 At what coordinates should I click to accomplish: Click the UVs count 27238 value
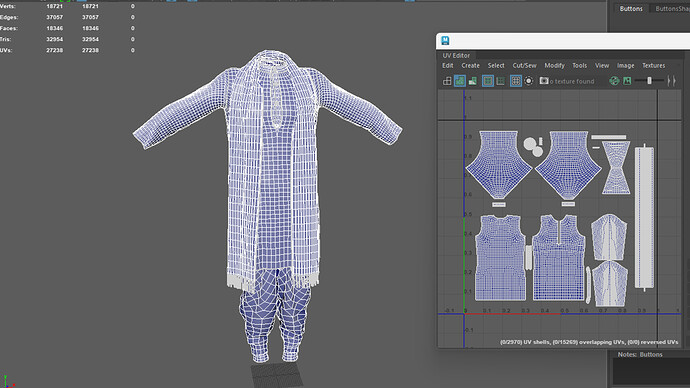(x=55, y=51)
